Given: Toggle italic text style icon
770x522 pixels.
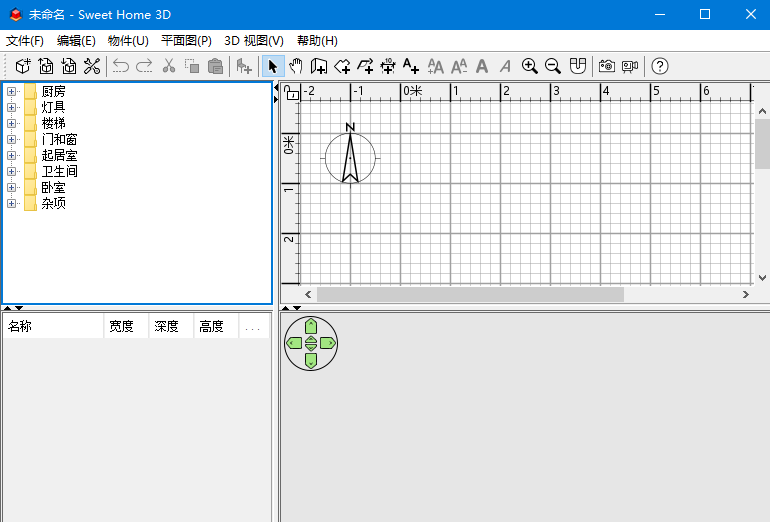Looking at the screenshot, I should (x=505, y=66).
